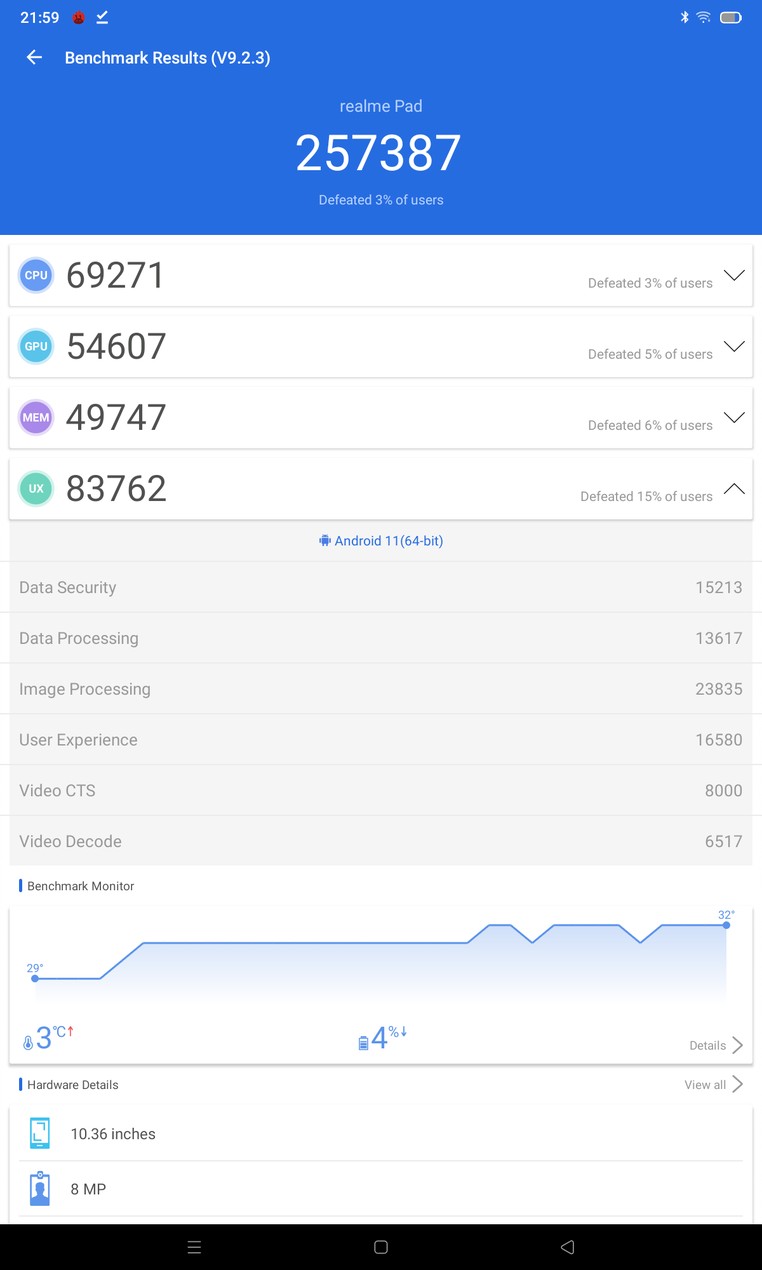Tap the MEM score 49747
Screen dimensions: 762x1270
coord(116,417)
